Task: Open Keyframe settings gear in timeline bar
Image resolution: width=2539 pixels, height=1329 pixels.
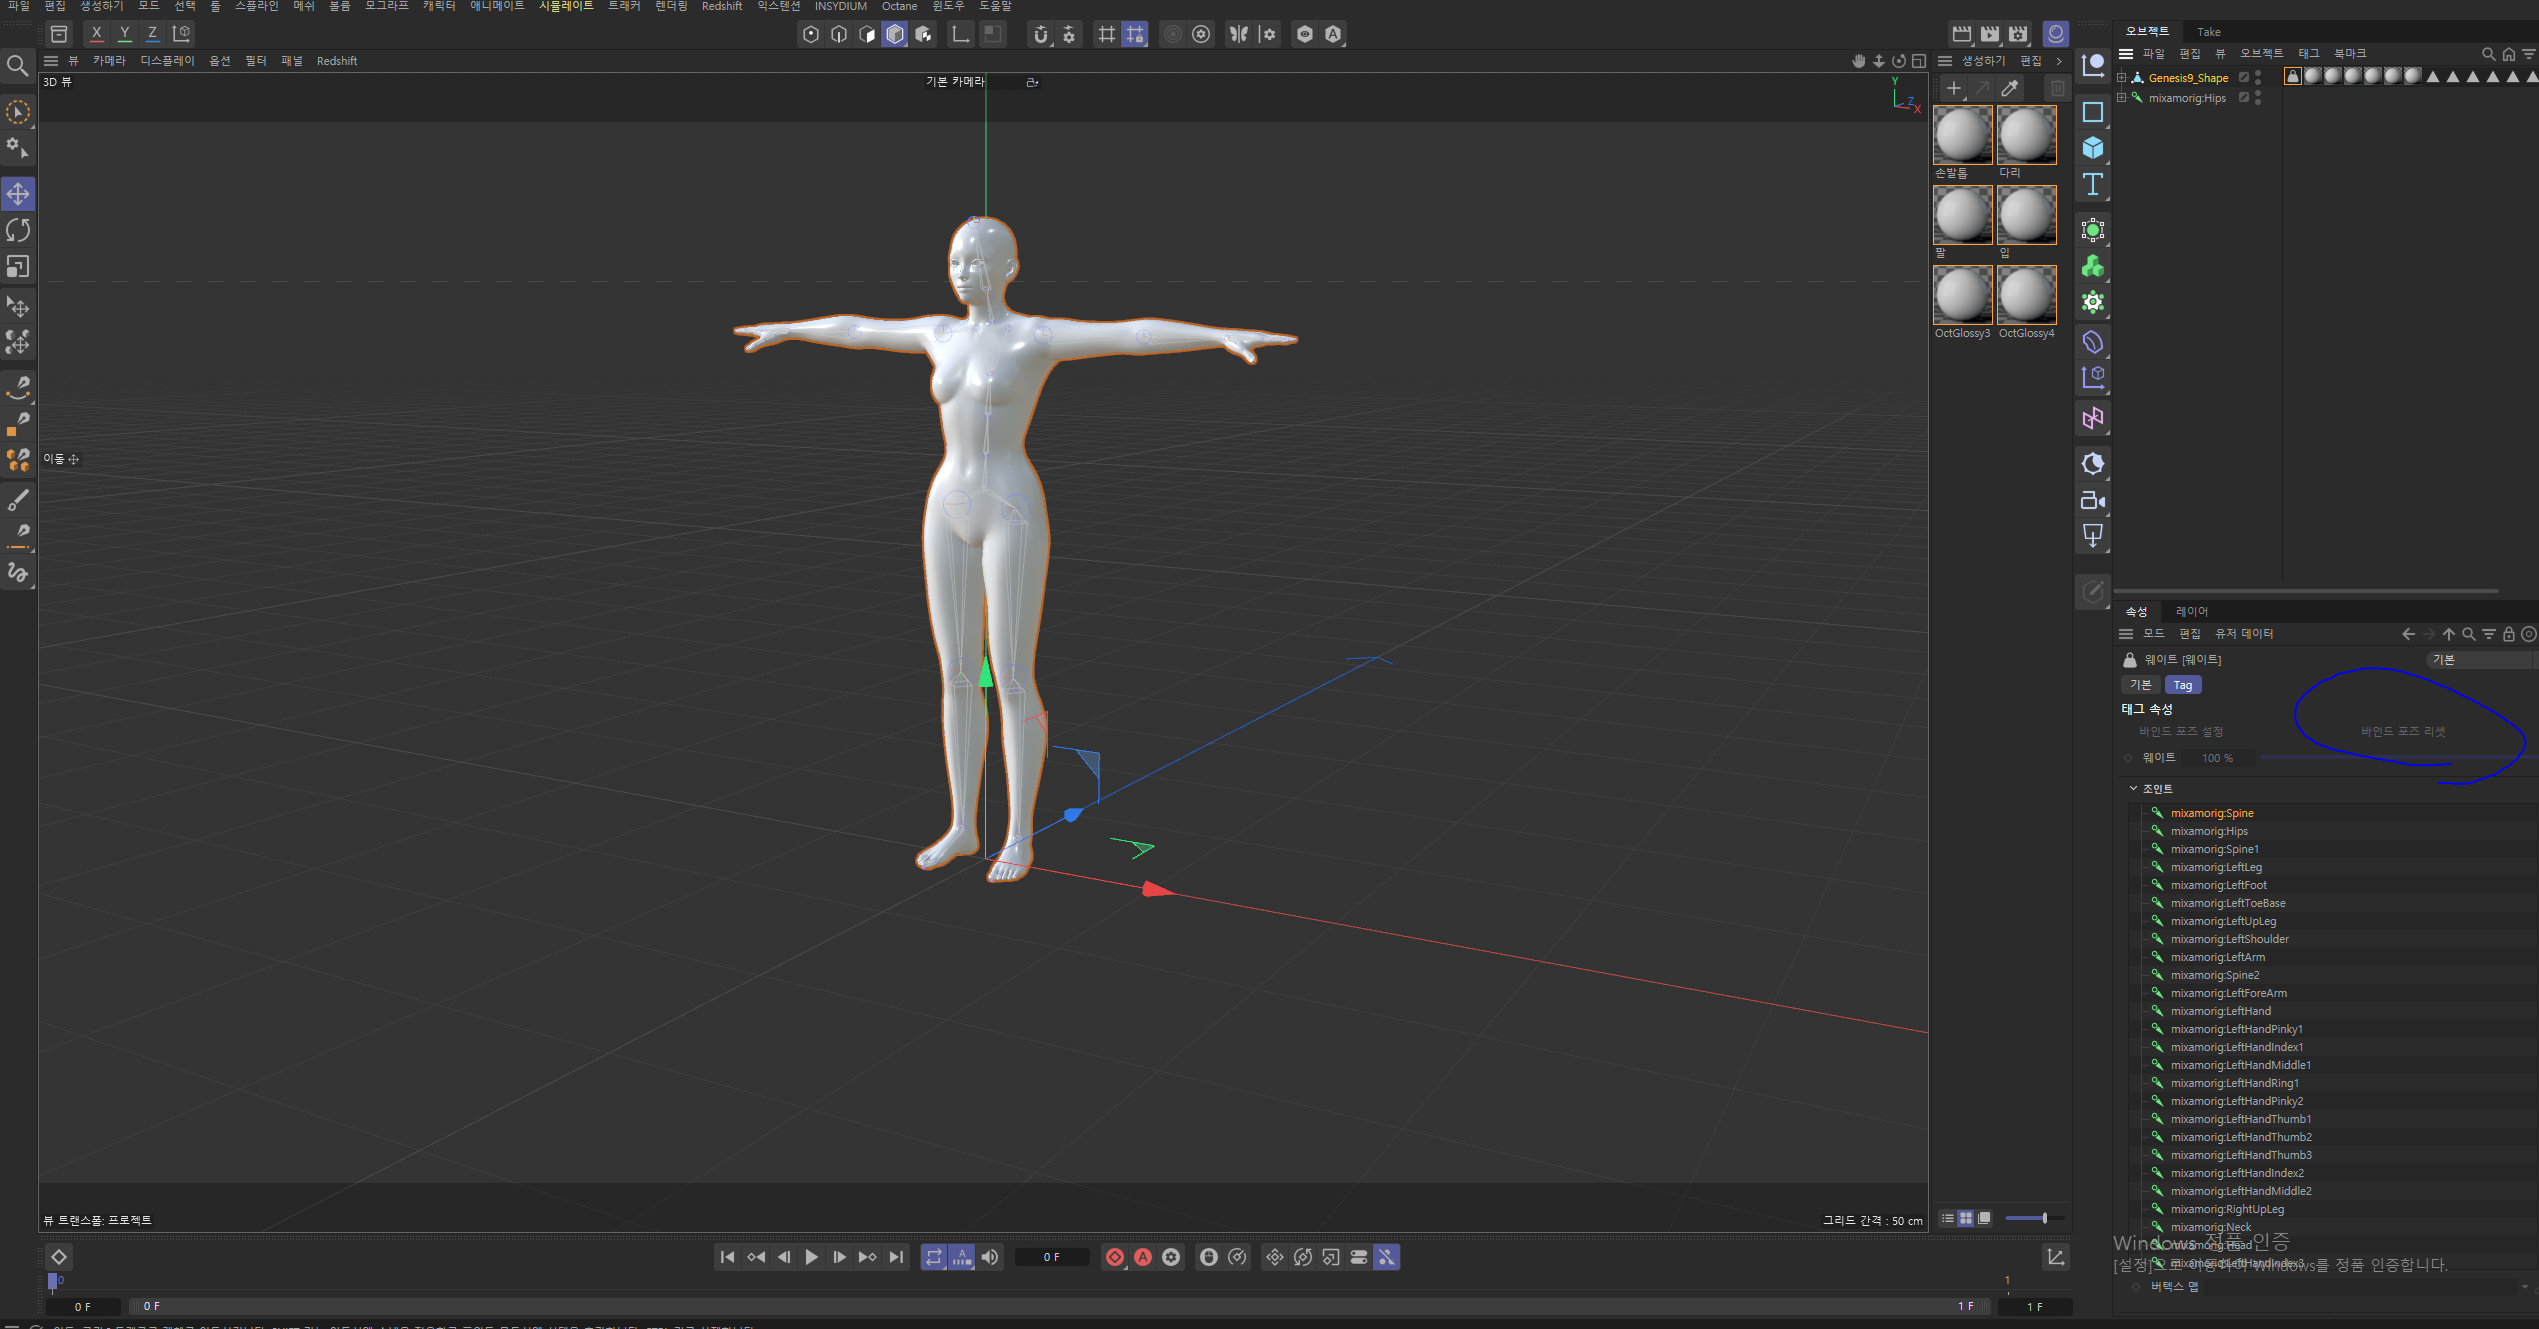Action: 1171,1257
